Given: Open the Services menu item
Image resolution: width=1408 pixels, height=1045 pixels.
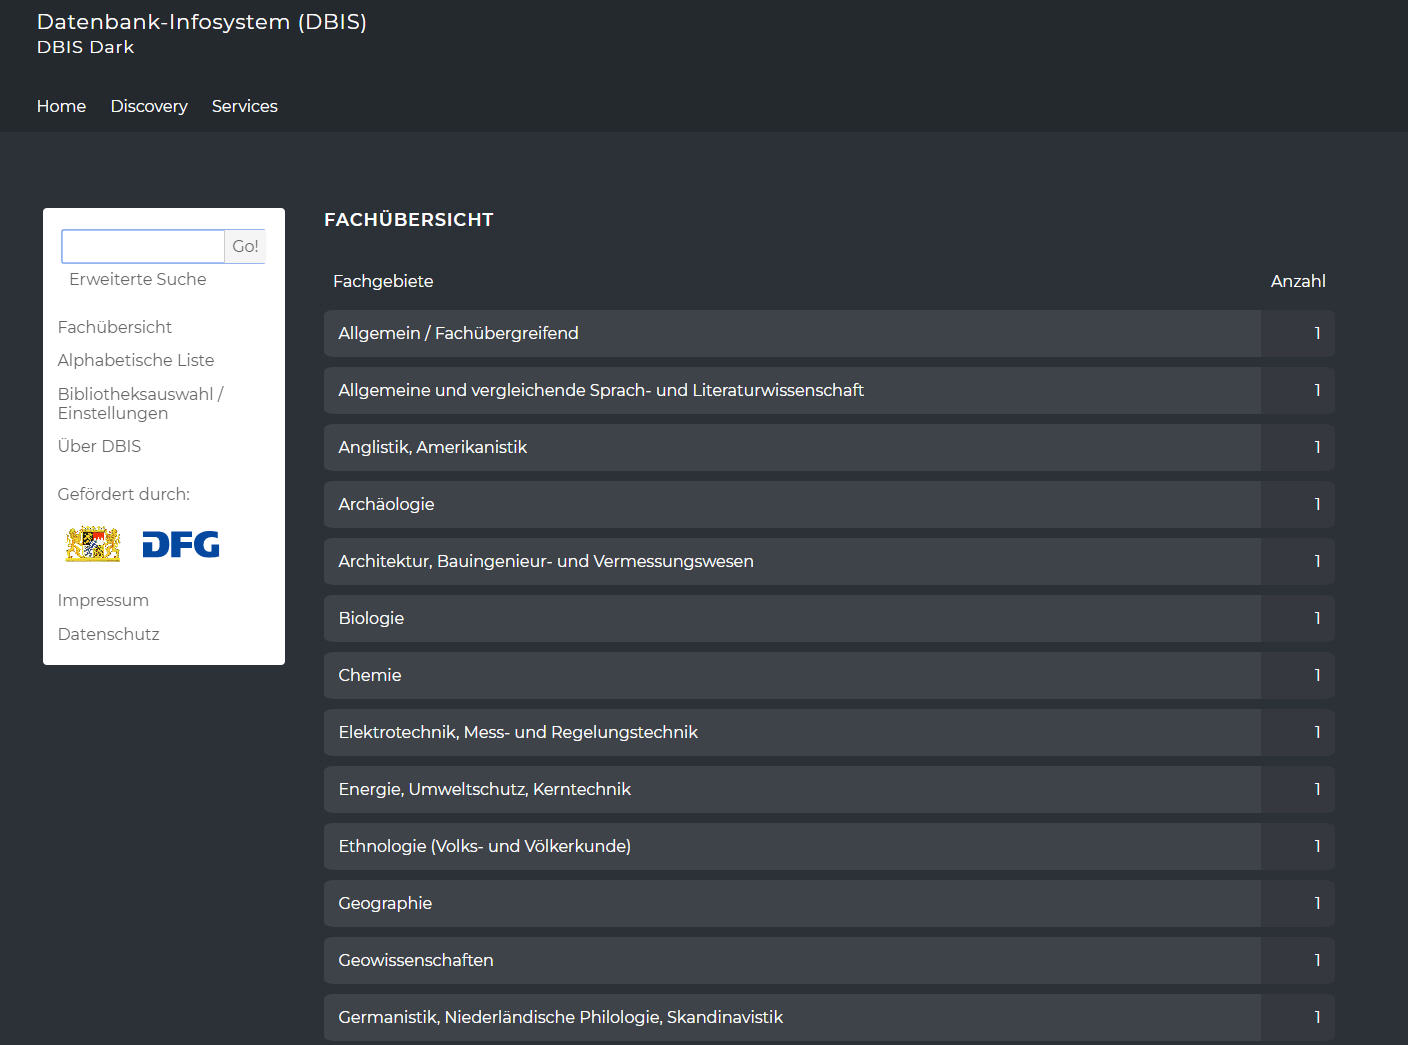Looking at the screenshot, I should 245,106.
